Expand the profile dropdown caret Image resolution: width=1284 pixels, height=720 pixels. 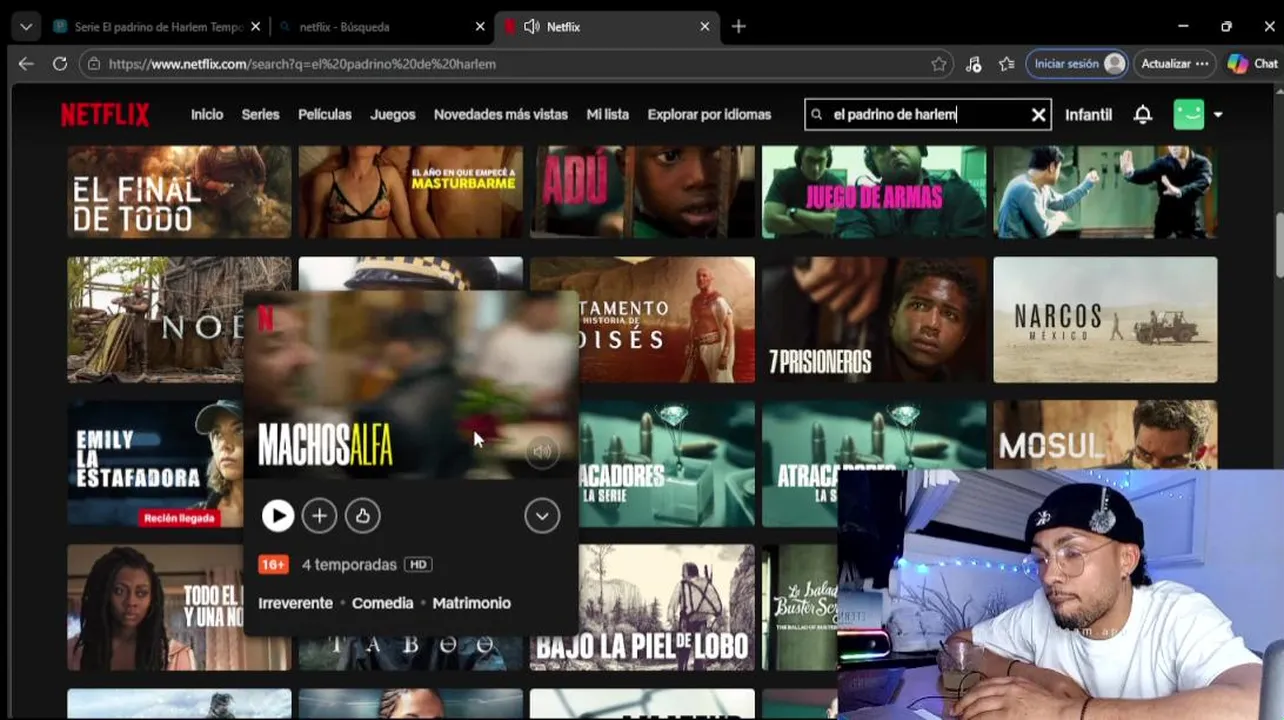[1218, 115]
